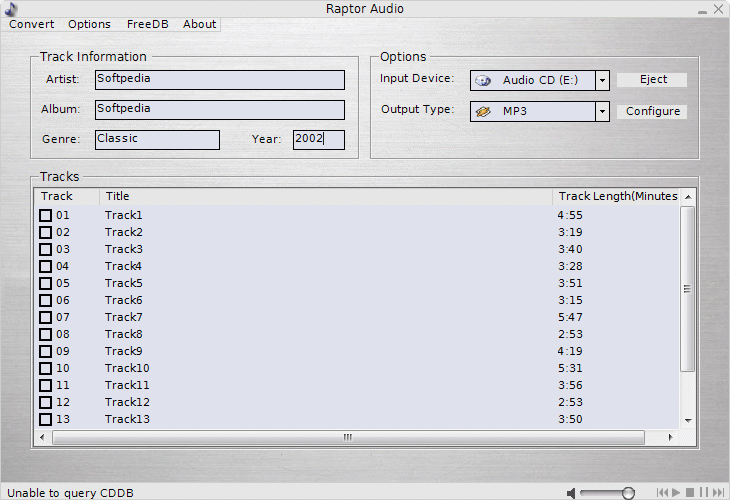This screenshot has height=500, width=730.
Task: Check the box for track 01
Action: (x=46, y=215)
